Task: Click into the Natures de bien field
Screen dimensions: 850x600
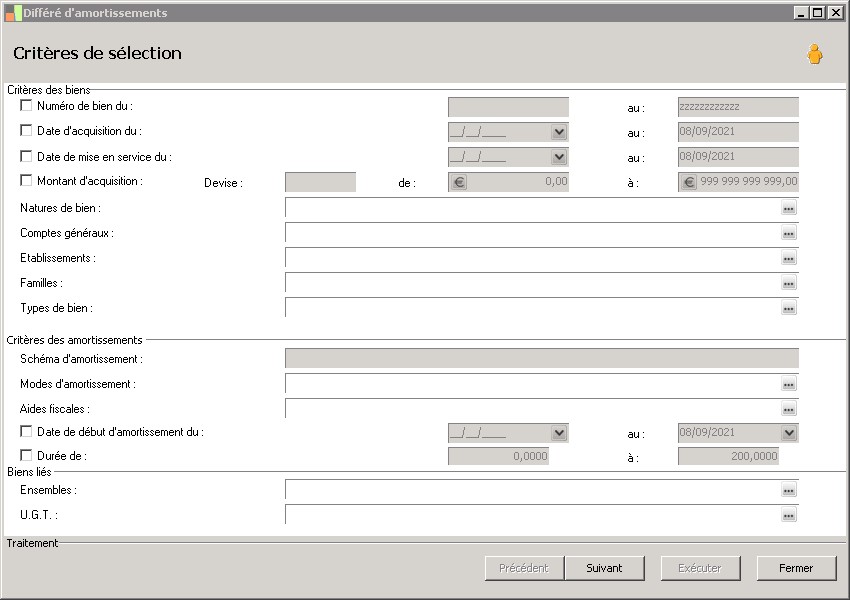Action: point(532,208)
